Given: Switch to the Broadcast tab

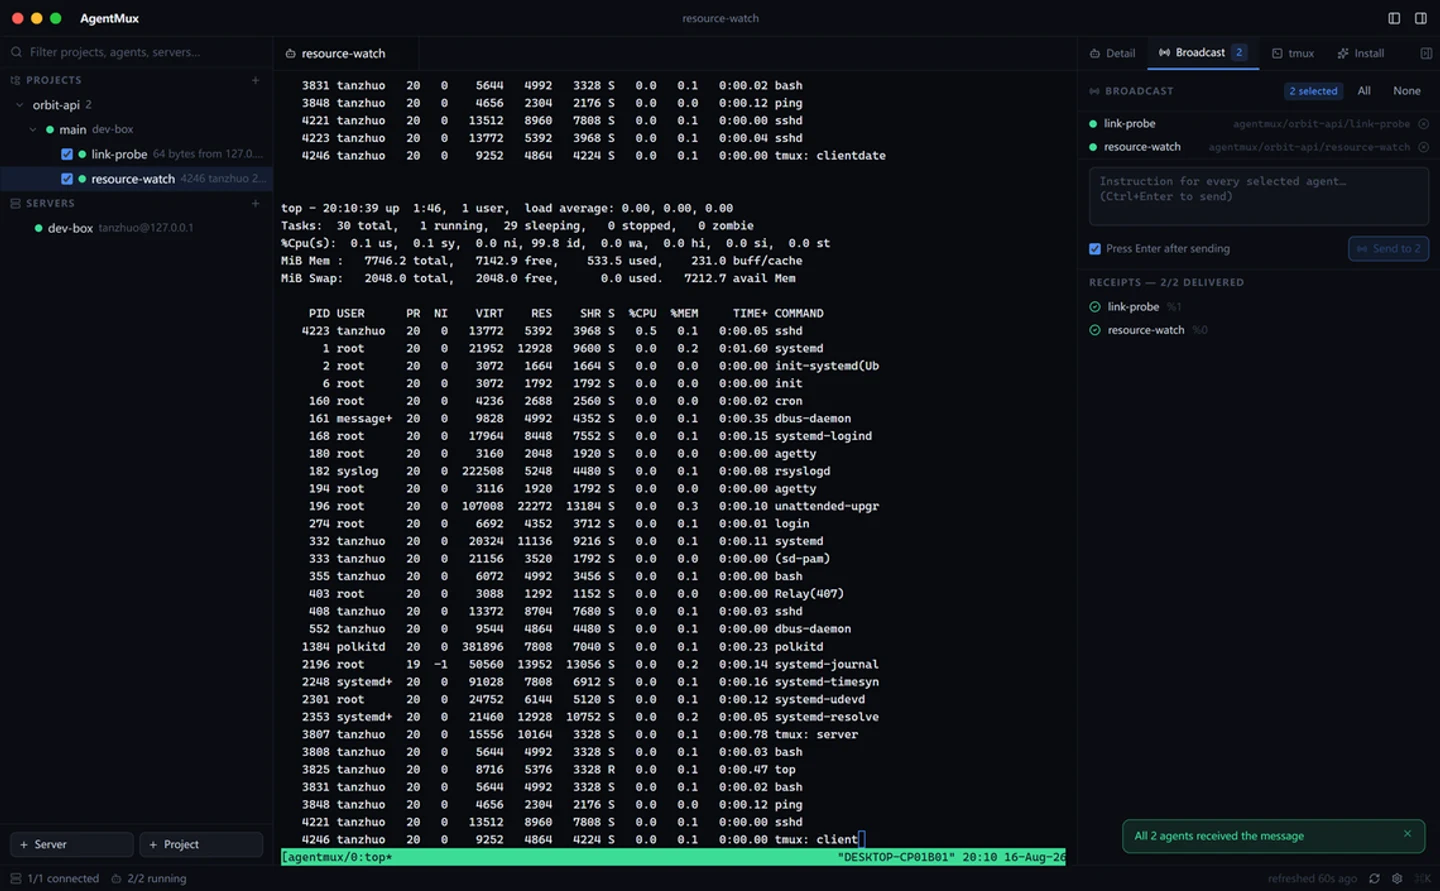Looking at the screenshot, I should coord(1203,53).
